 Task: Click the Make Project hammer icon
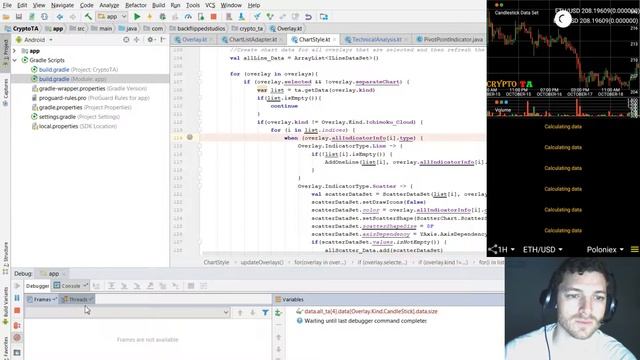pyautogui.click(x=88, y=17)
